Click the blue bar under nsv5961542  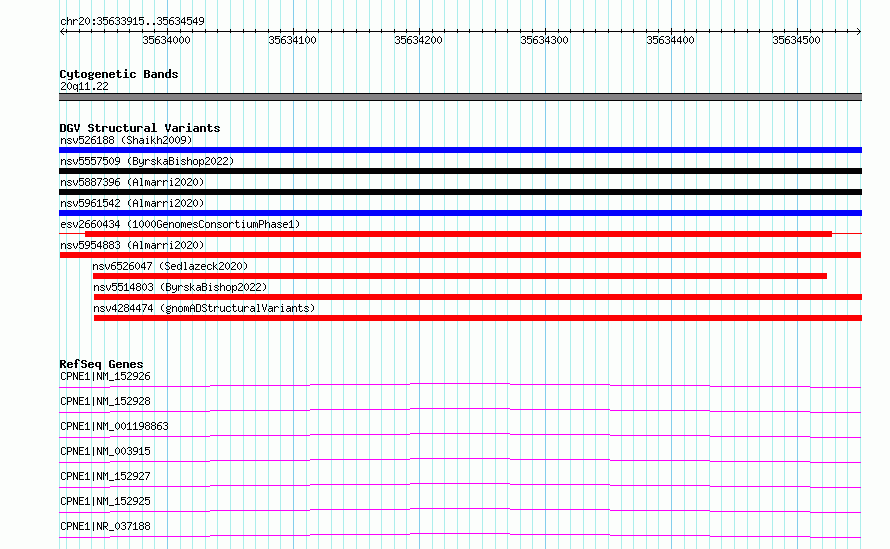tap(460, 213)
